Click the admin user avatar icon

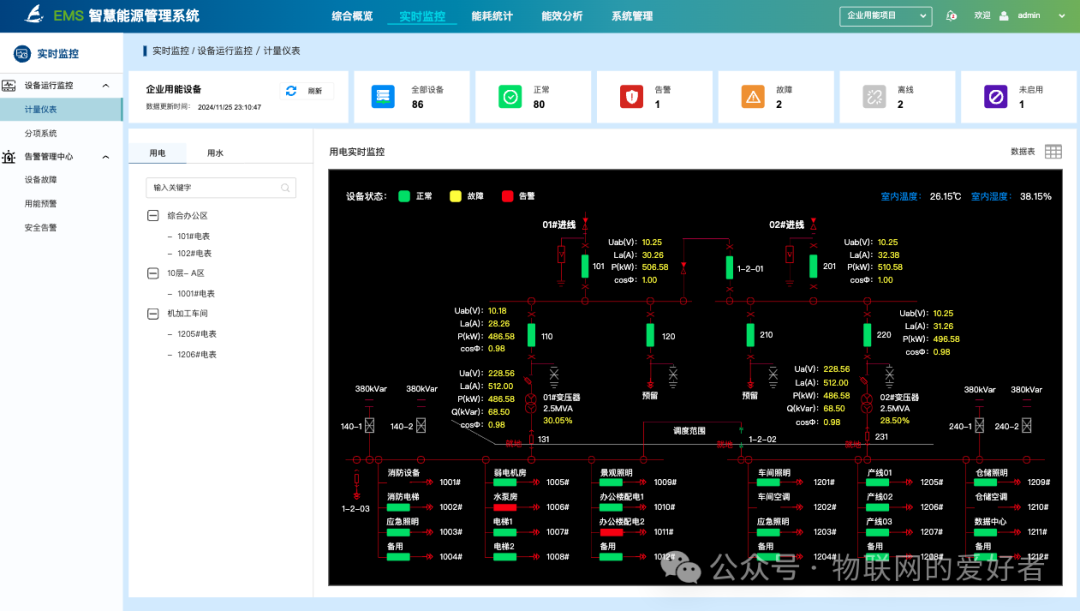coord(1005,15)
